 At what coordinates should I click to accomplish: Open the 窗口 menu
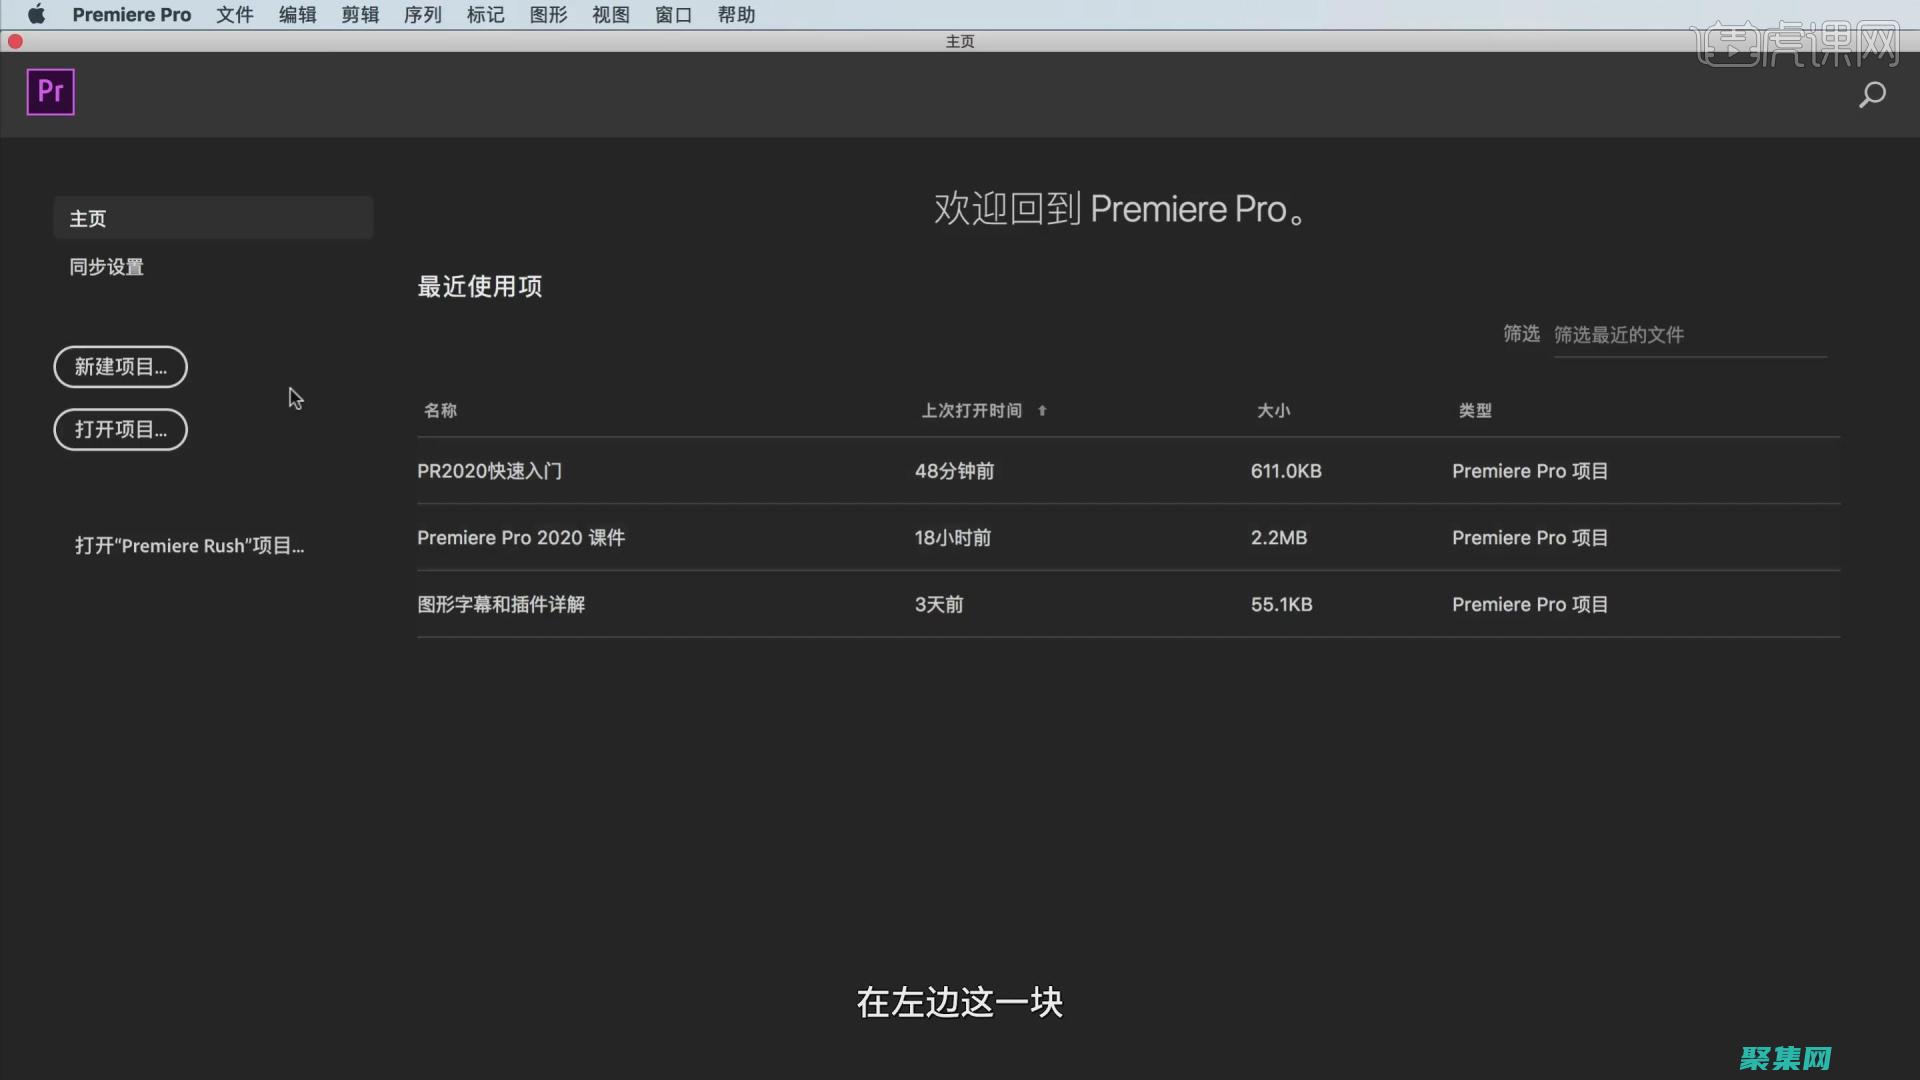672,15
